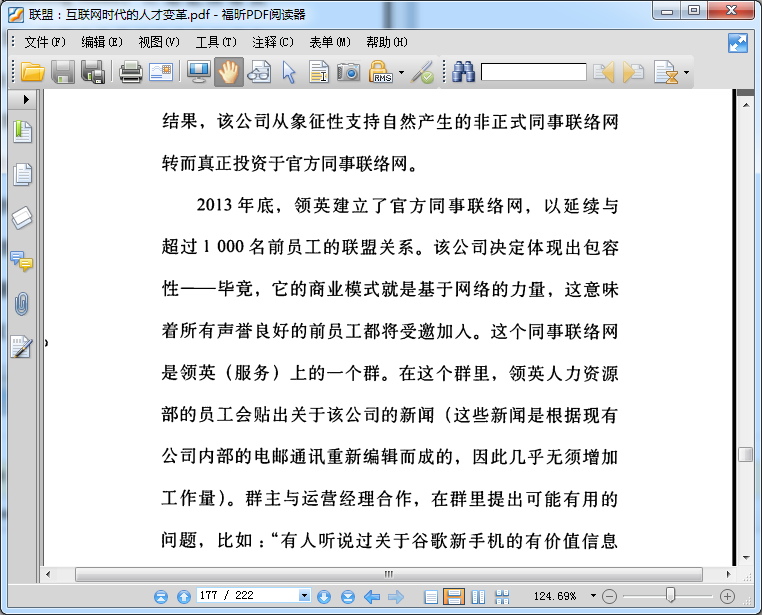Viewport: 762px width, 615px height.
Task: Click the zoom in plus button
Action: (727, 597)
